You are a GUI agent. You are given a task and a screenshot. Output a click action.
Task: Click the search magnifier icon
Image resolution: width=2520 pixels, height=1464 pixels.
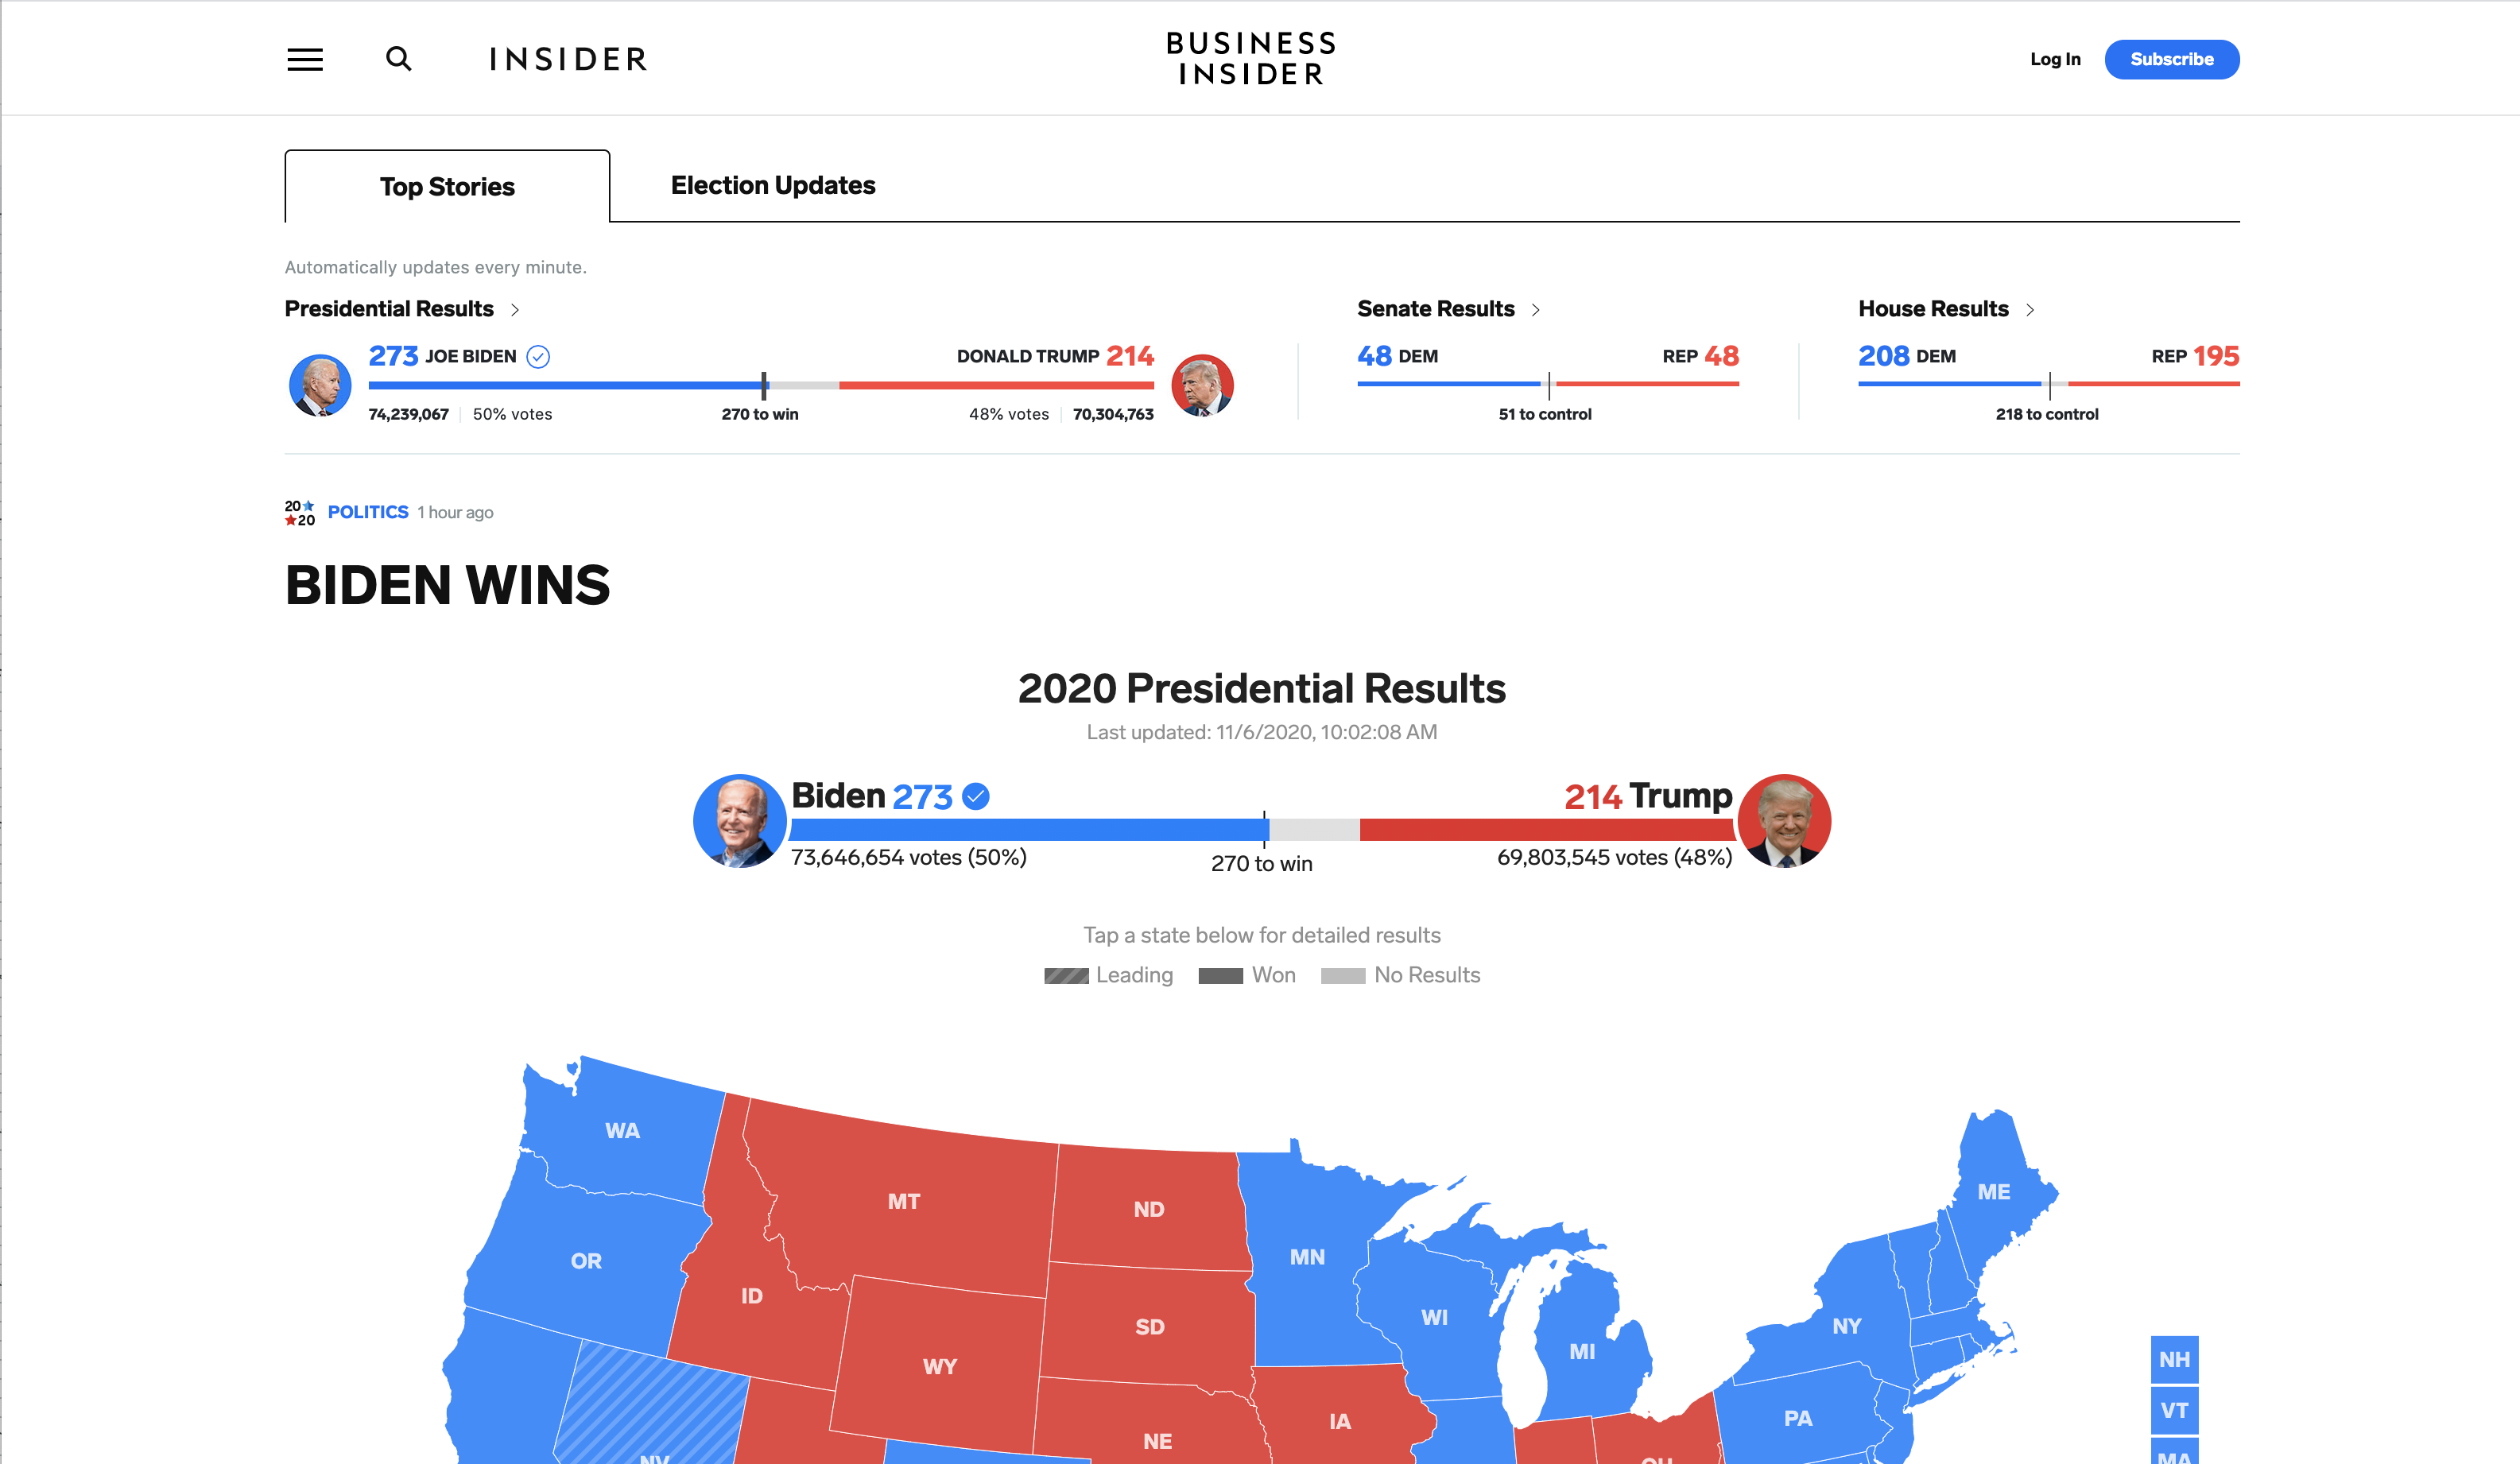(x=398, y=59)
